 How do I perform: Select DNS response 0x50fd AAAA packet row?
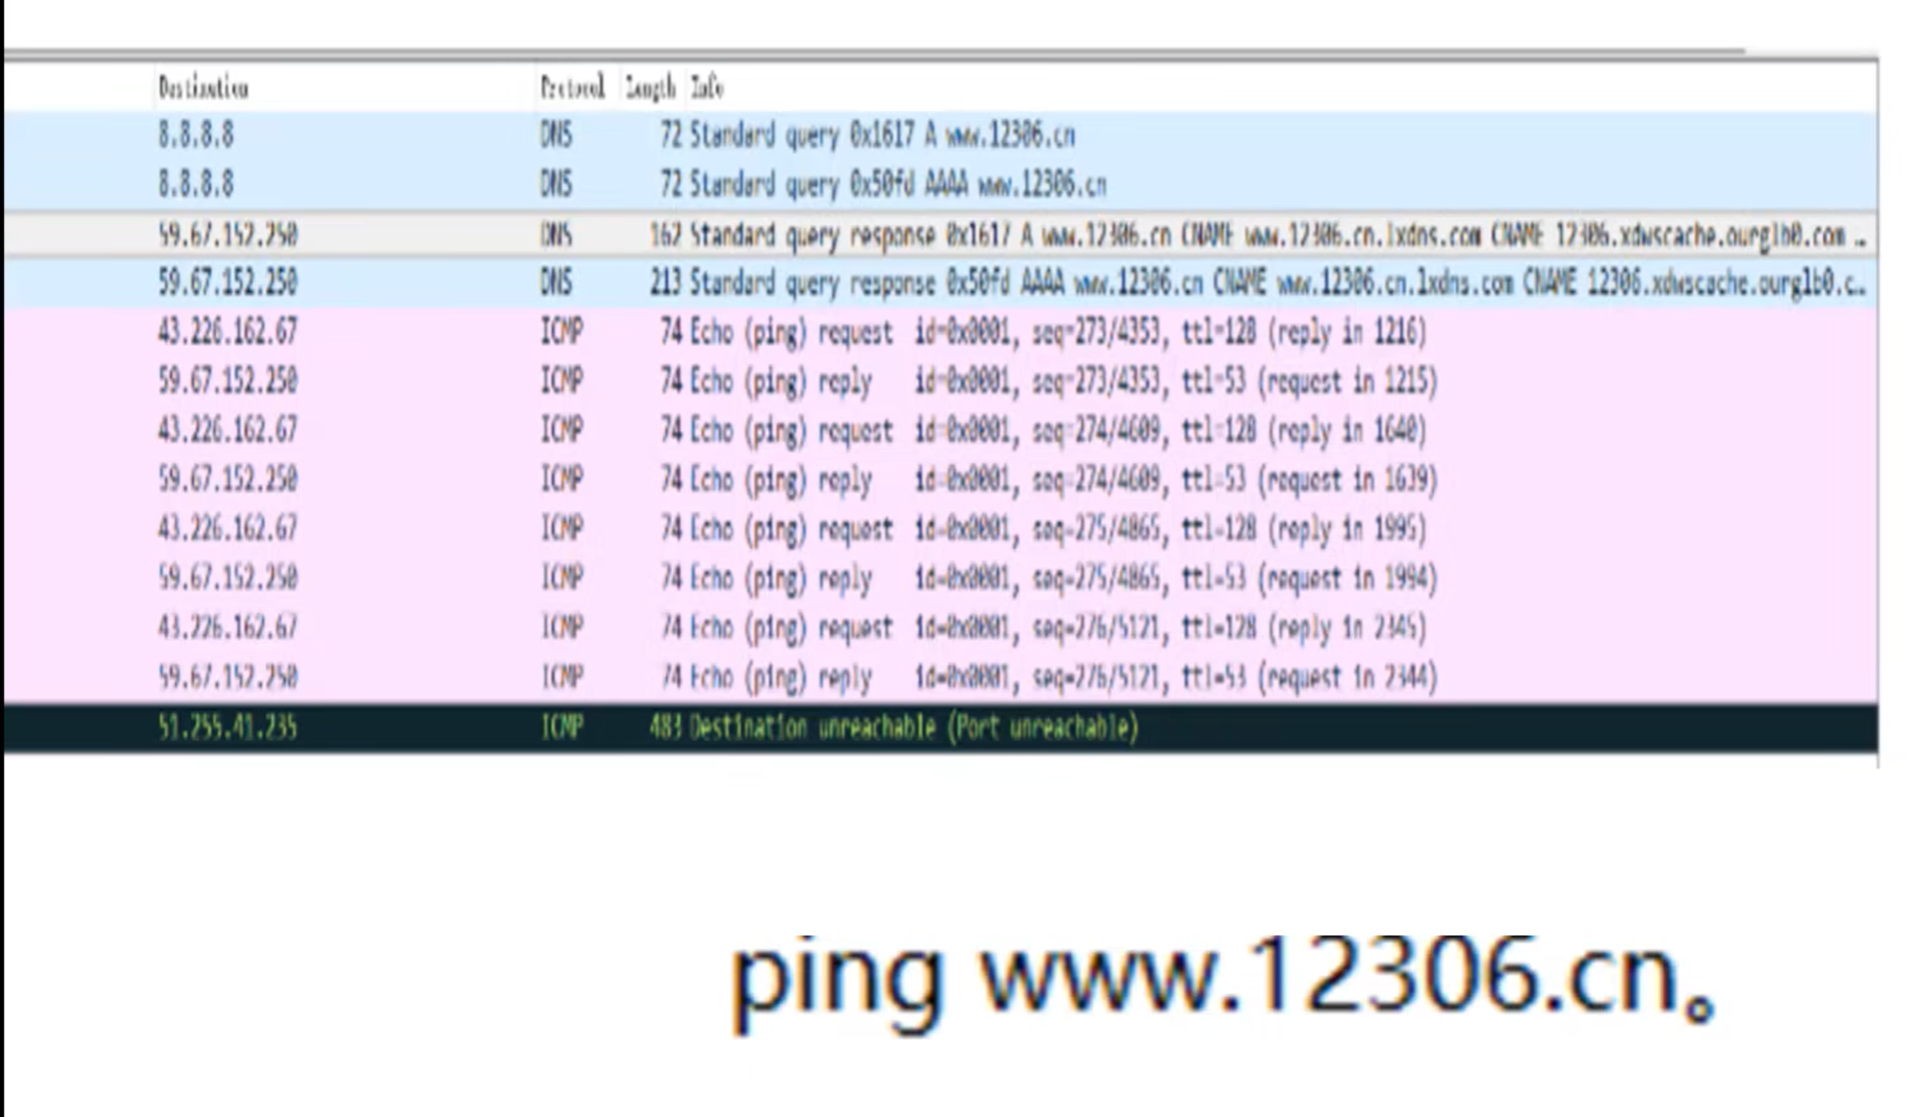[x=1000, y=284]
